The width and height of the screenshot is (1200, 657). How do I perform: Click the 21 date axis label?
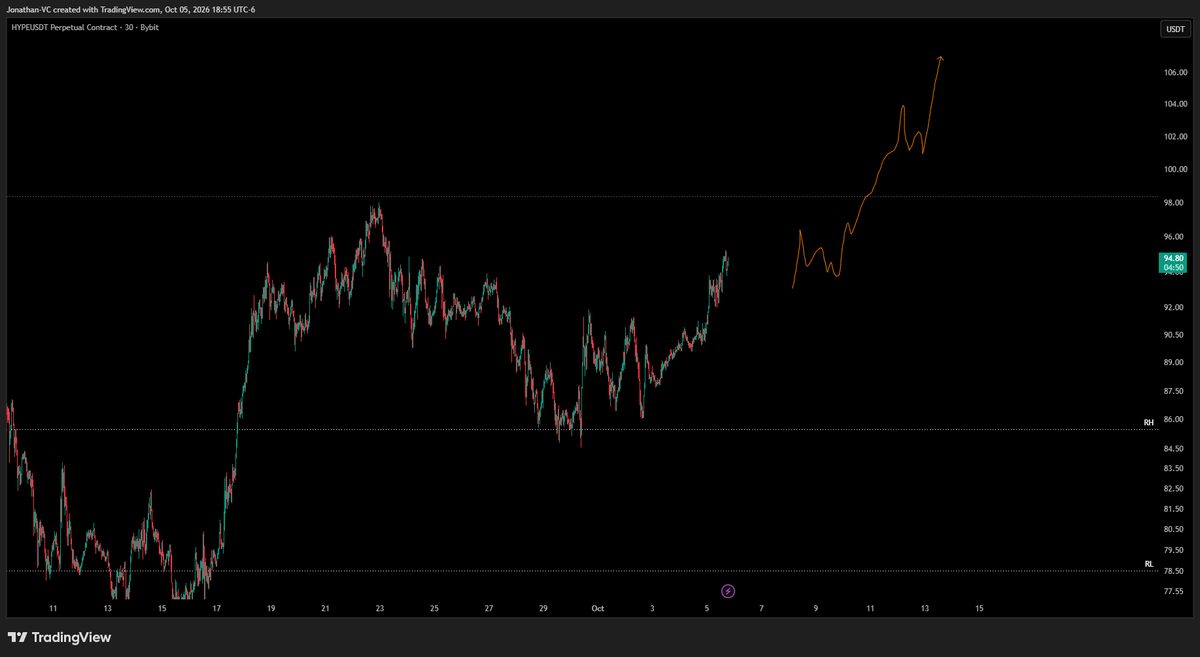(x=325, y=608)
